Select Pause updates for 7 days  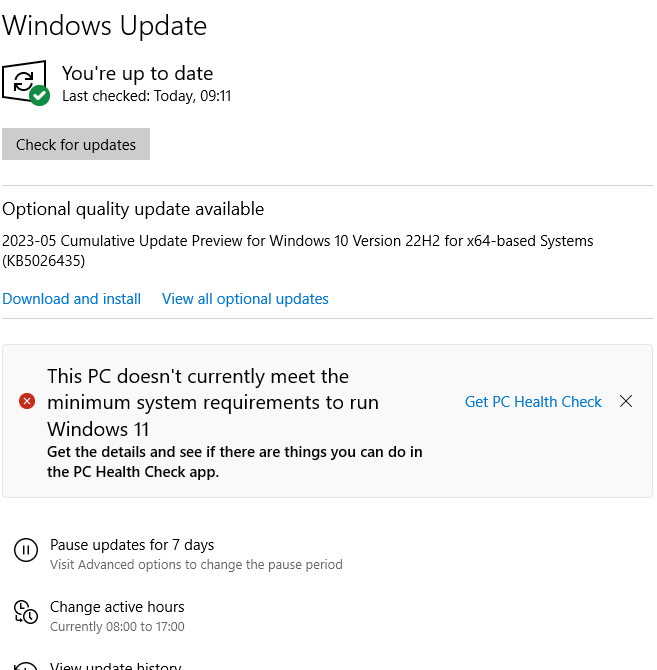pyautogui.click(x=132, y=545)
